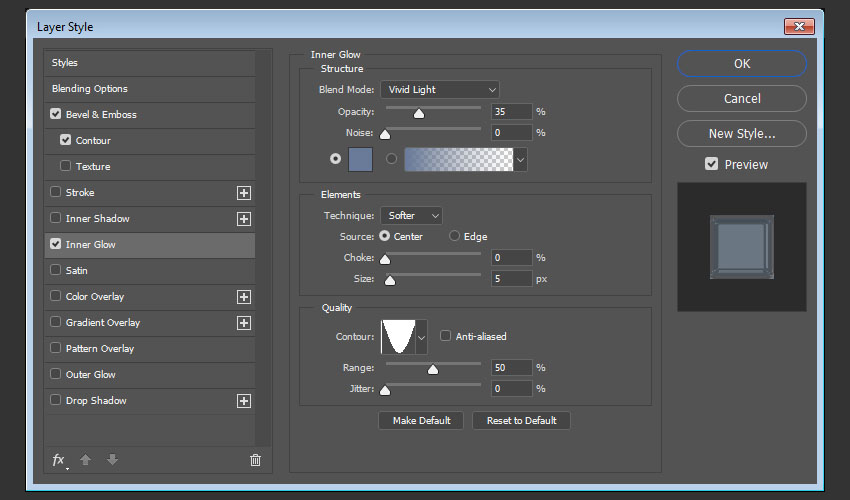Click the solid glow color swatch
Screen dimensions: 850x500
point(360,158)
